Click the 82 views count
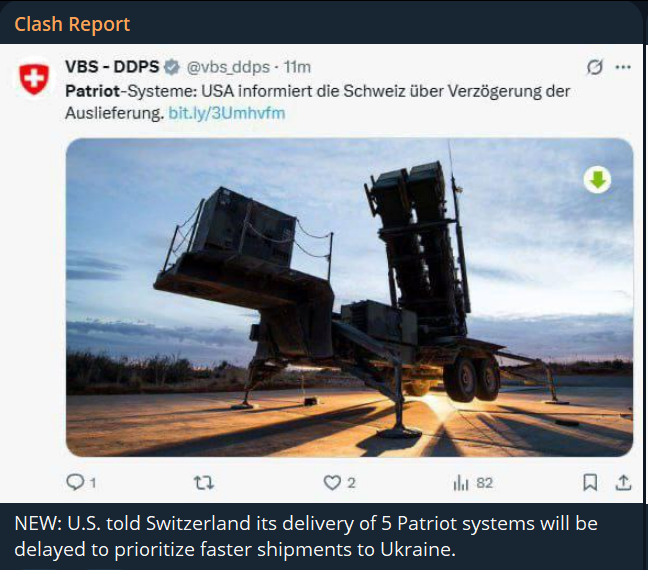This screenshot has width=648, height=570. 485,483
